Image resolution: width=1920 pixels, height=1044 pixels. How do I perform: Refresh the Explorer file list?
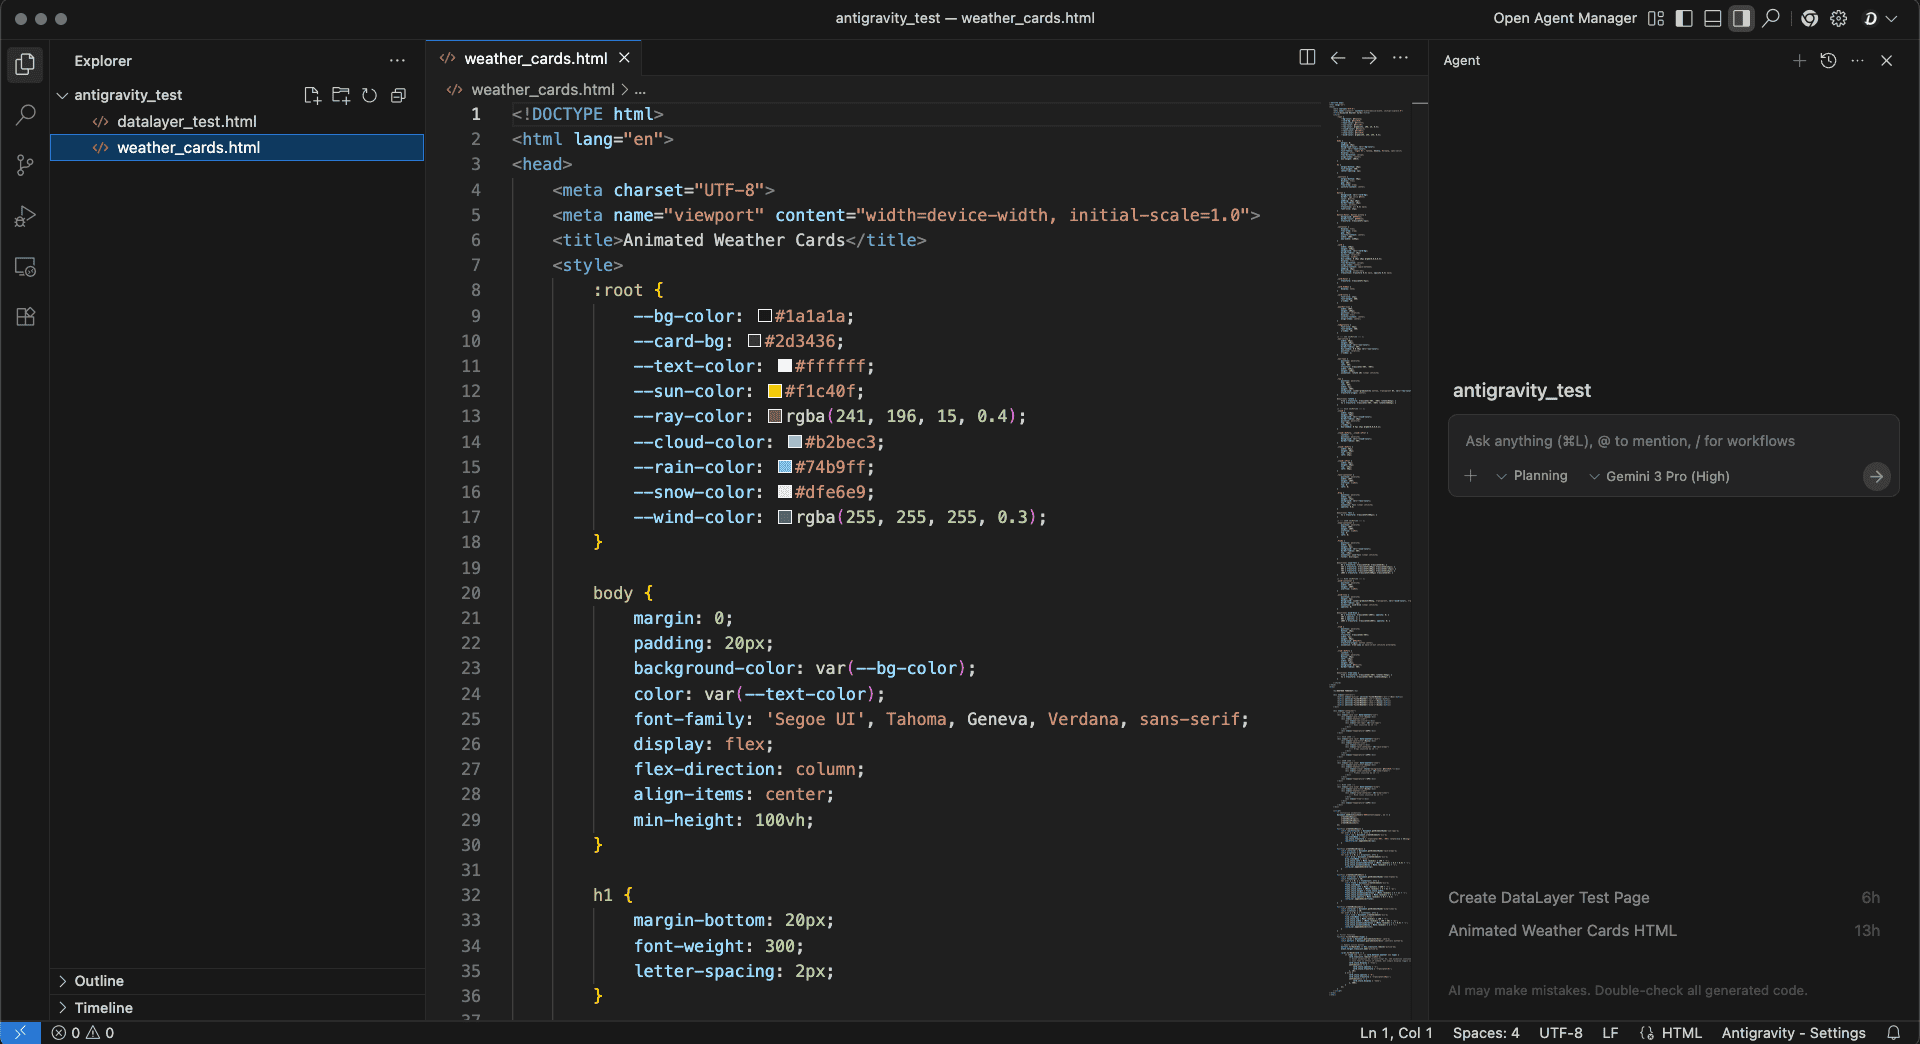[369, 95]
